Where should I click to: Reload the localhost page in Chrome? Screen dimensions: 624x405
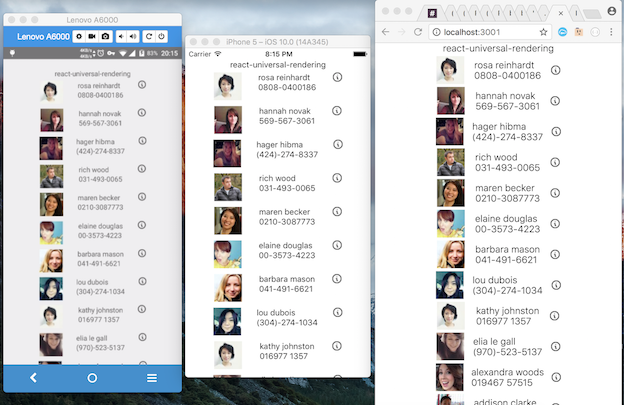point(418,32)
